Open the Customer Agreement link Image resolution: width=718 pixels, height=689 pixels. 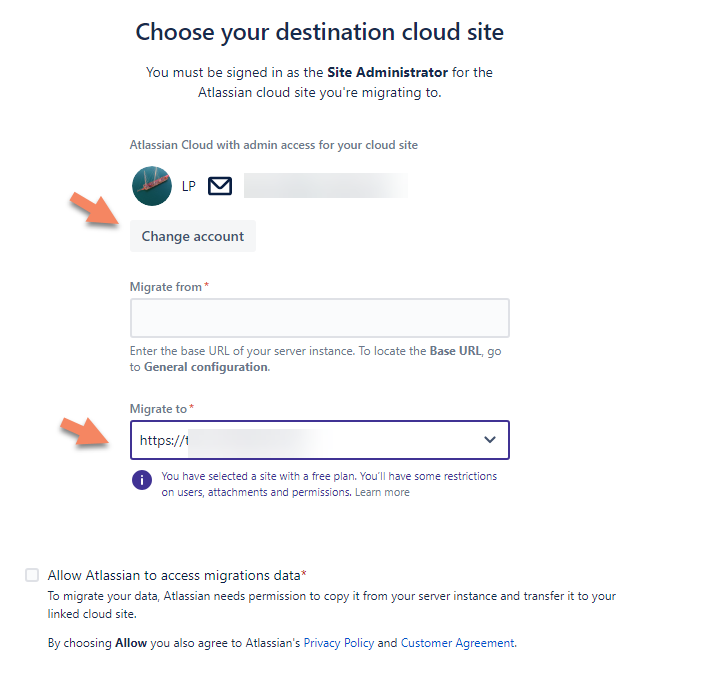pos(457,643)
